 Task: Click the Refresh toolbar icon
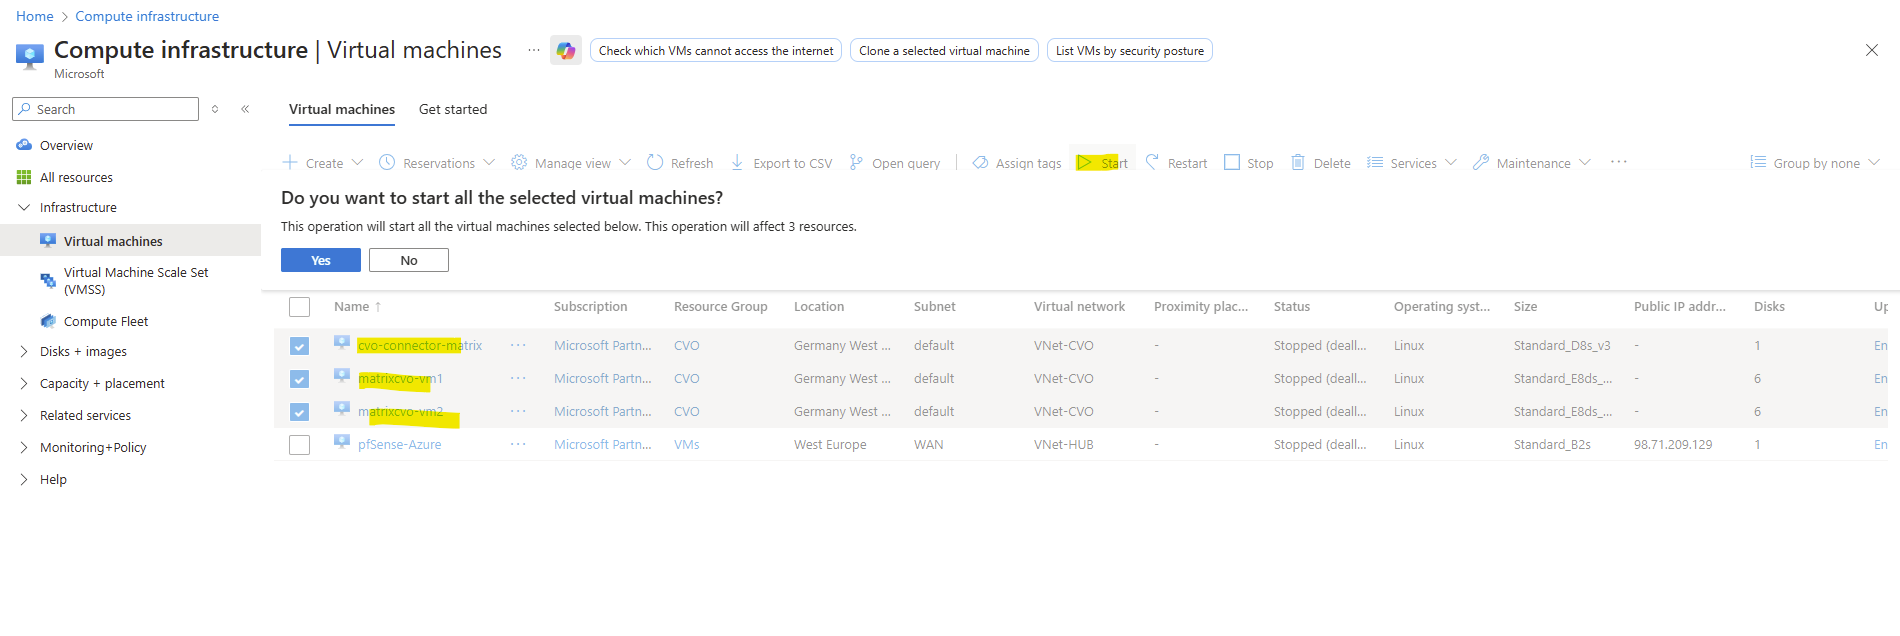pyautogui.click(x=655, y=162)
